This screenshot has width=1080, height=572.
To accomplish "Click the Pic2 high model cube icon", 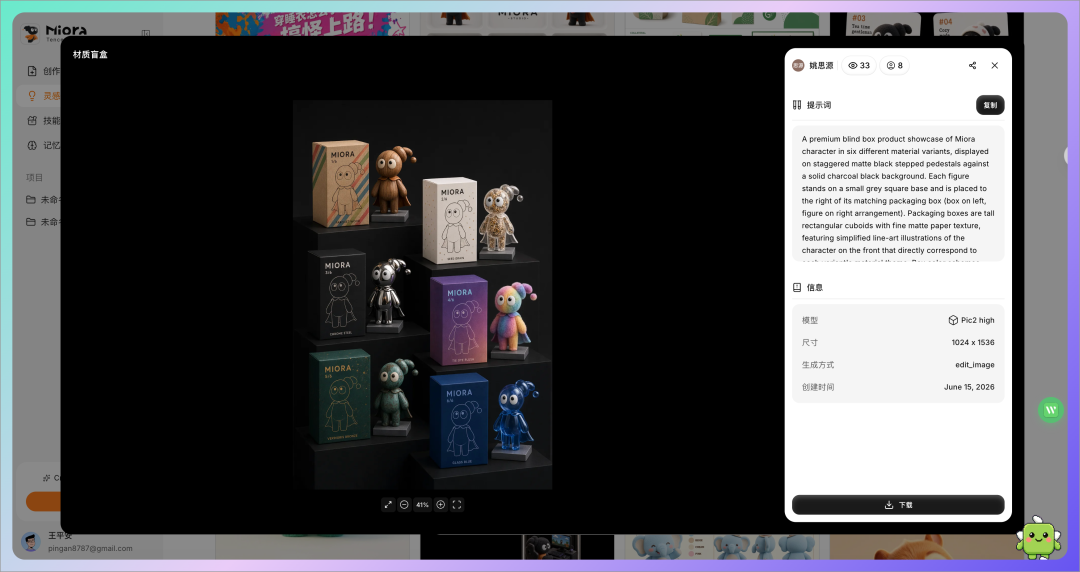I will [x=953, y=320].
